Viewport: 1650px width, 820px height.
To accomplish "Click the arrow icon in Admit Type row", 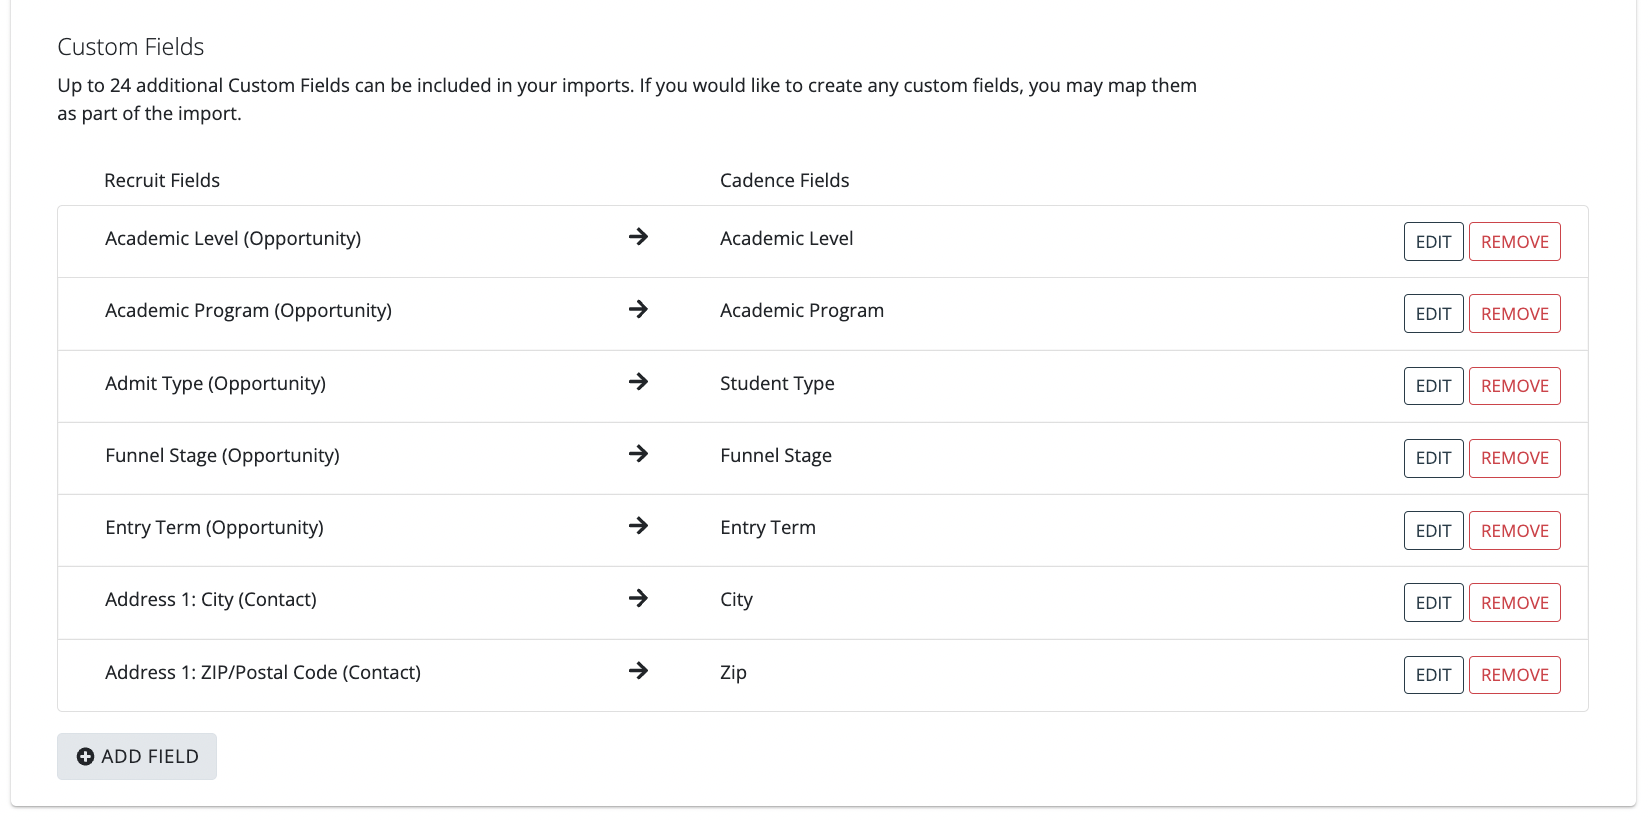I will coord(638,382).
